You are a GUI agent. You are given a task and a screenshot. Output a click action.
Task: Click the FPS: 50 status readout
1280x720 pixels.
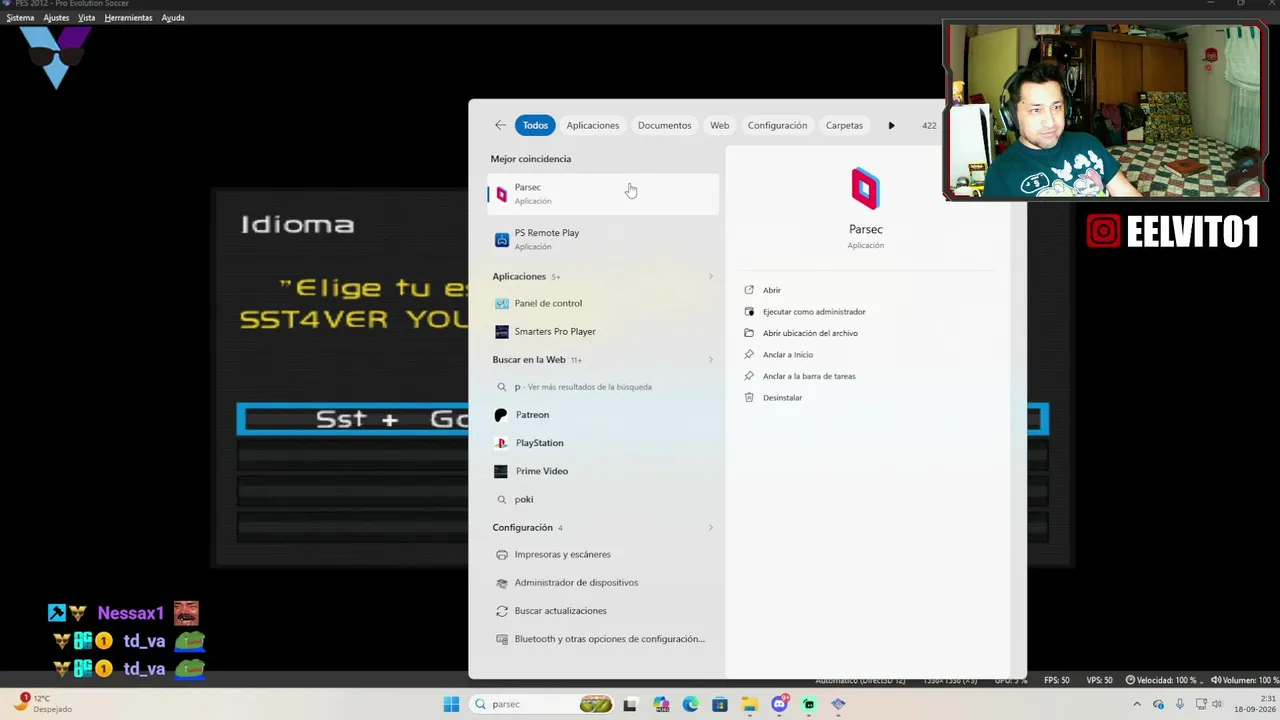coord(1056,681)
